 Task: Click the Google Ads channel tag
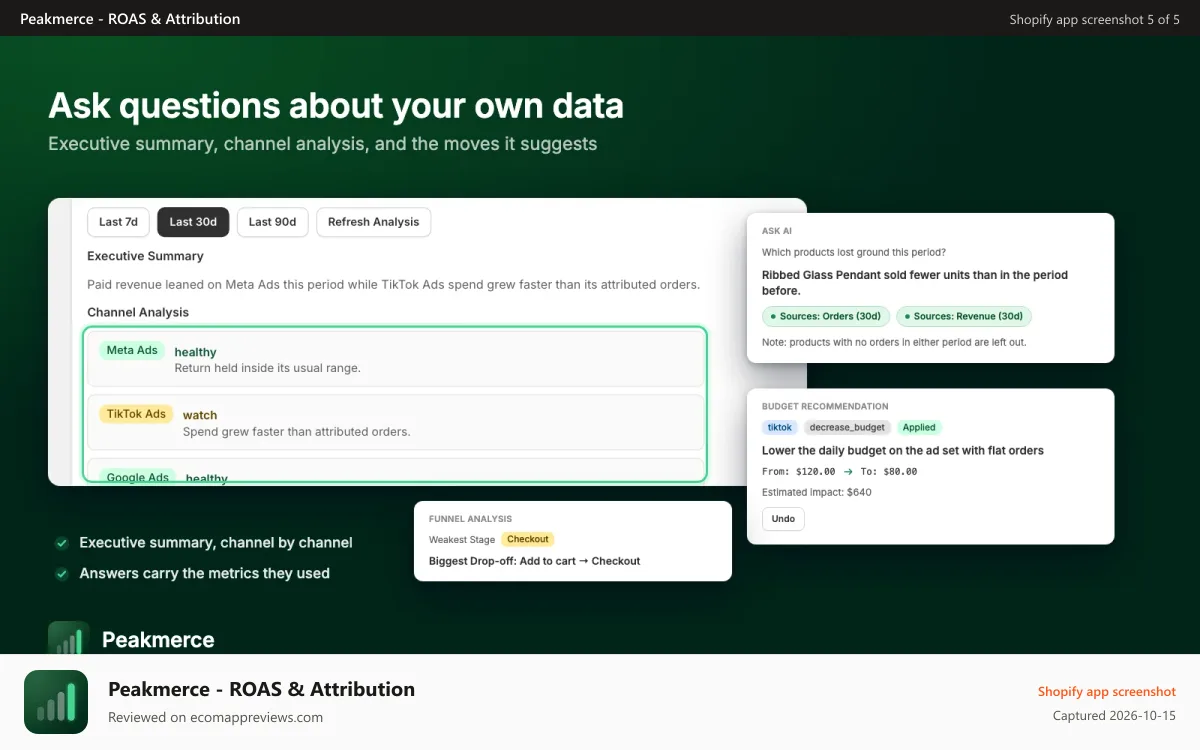pos(138,477)
